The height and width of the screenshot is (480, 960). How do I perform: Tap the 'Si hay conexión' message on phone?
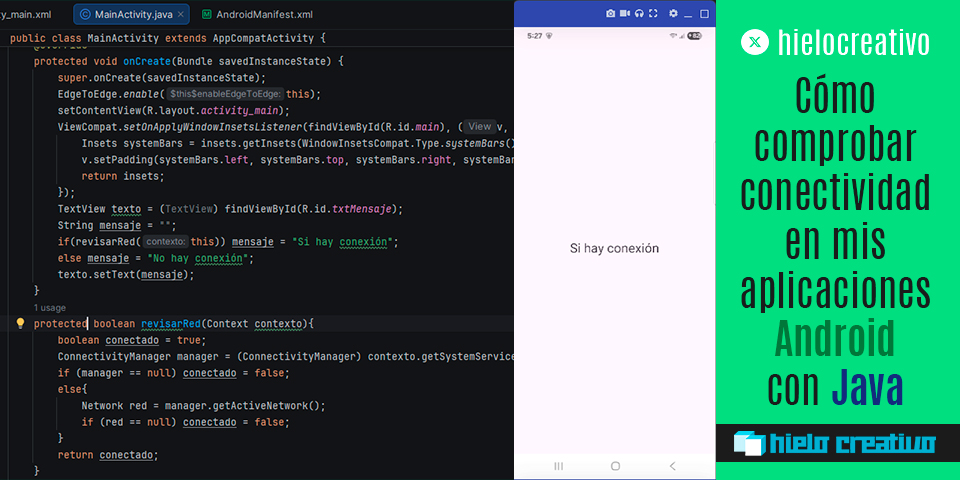tap(614, 248)
